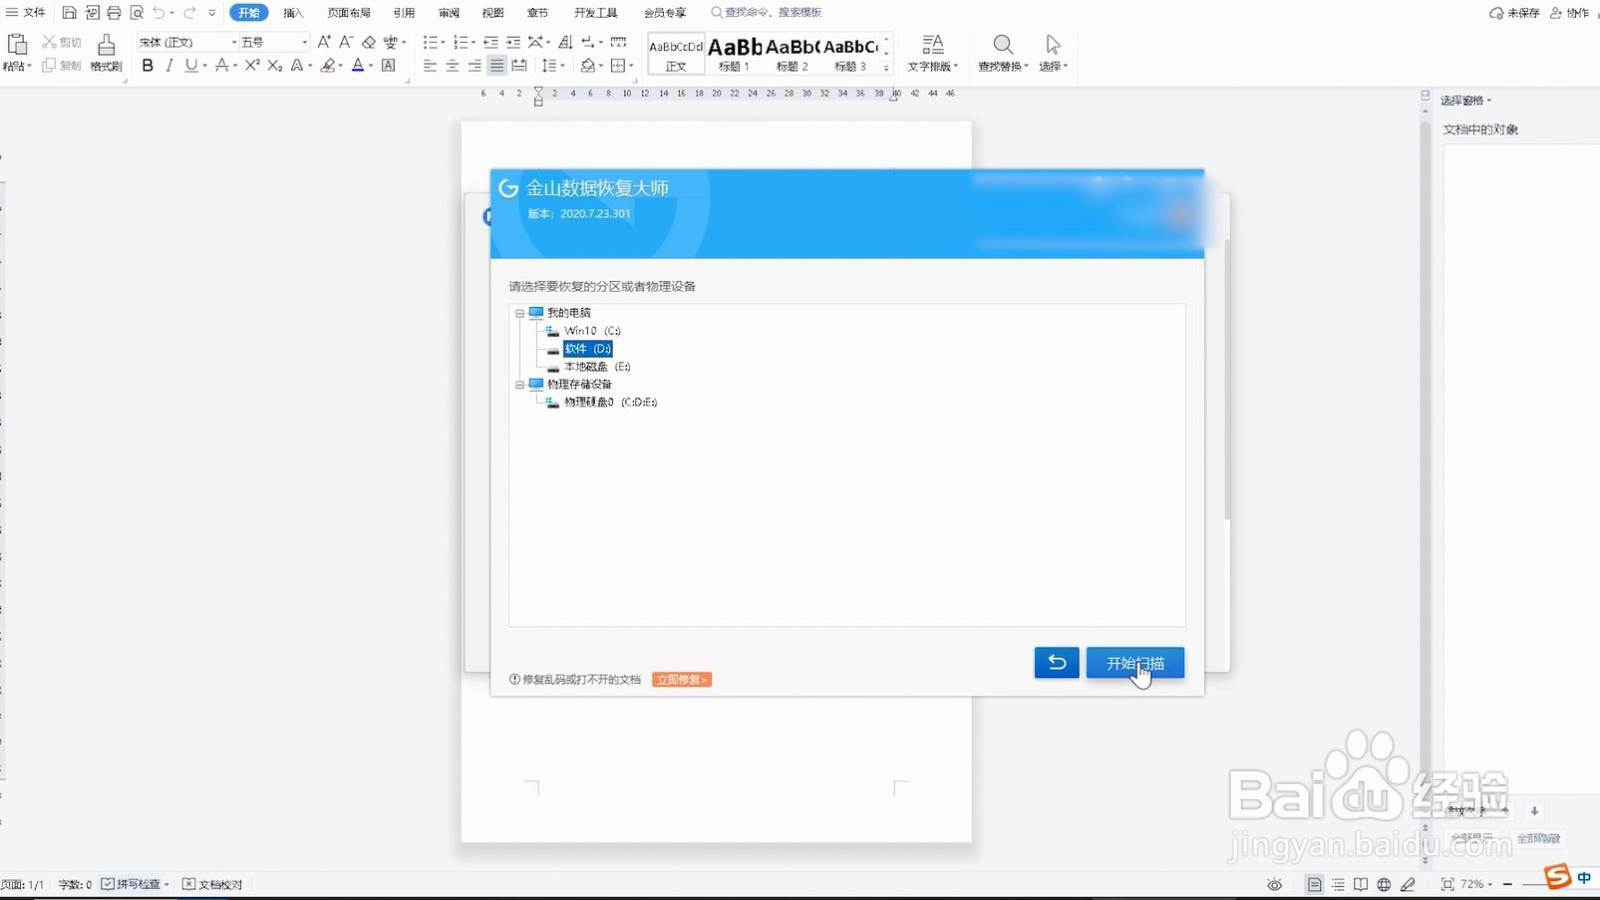Viewport: 1600px width, 900px height.
Task: Click the eye protection mode icon
Action: click(x=1274, y=884)
